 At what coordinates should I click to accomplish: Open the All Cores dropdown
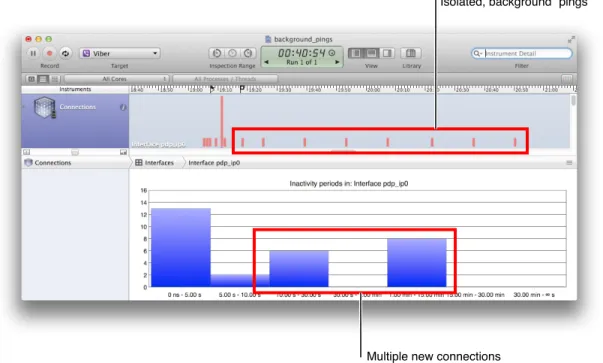pos(117,79)
